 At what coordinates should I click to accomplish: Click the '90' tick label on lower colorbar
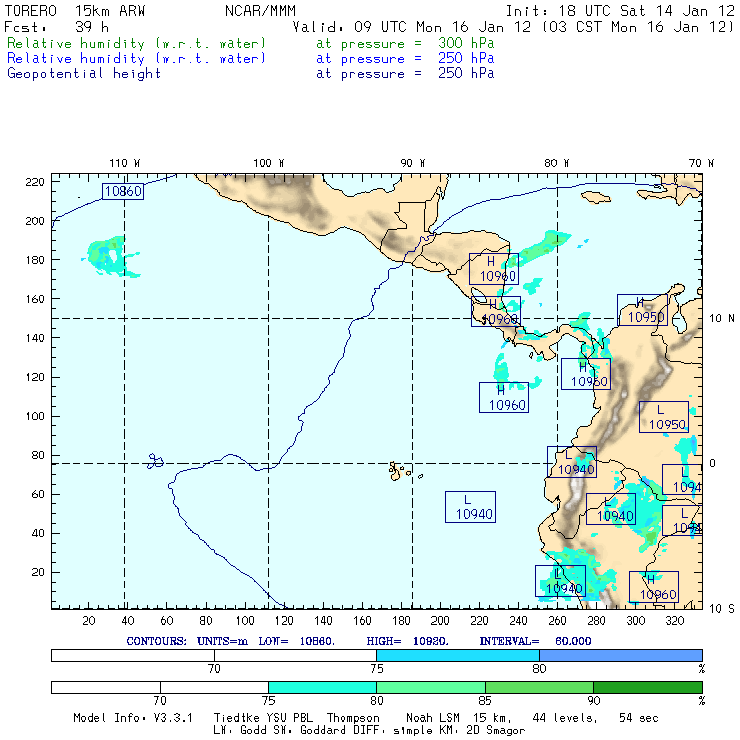click(x=594, y=701)
